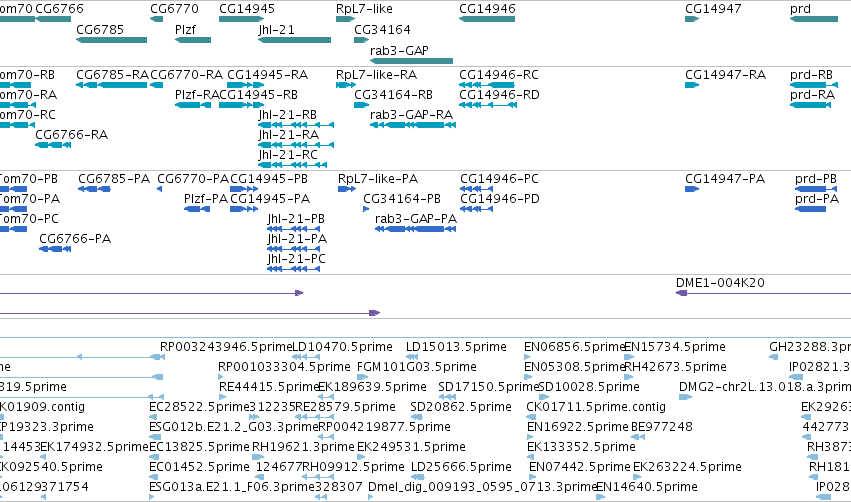Open the LD15013.5prime EST label
Viewport: 851px width, 502px height.
click(456, 347)
